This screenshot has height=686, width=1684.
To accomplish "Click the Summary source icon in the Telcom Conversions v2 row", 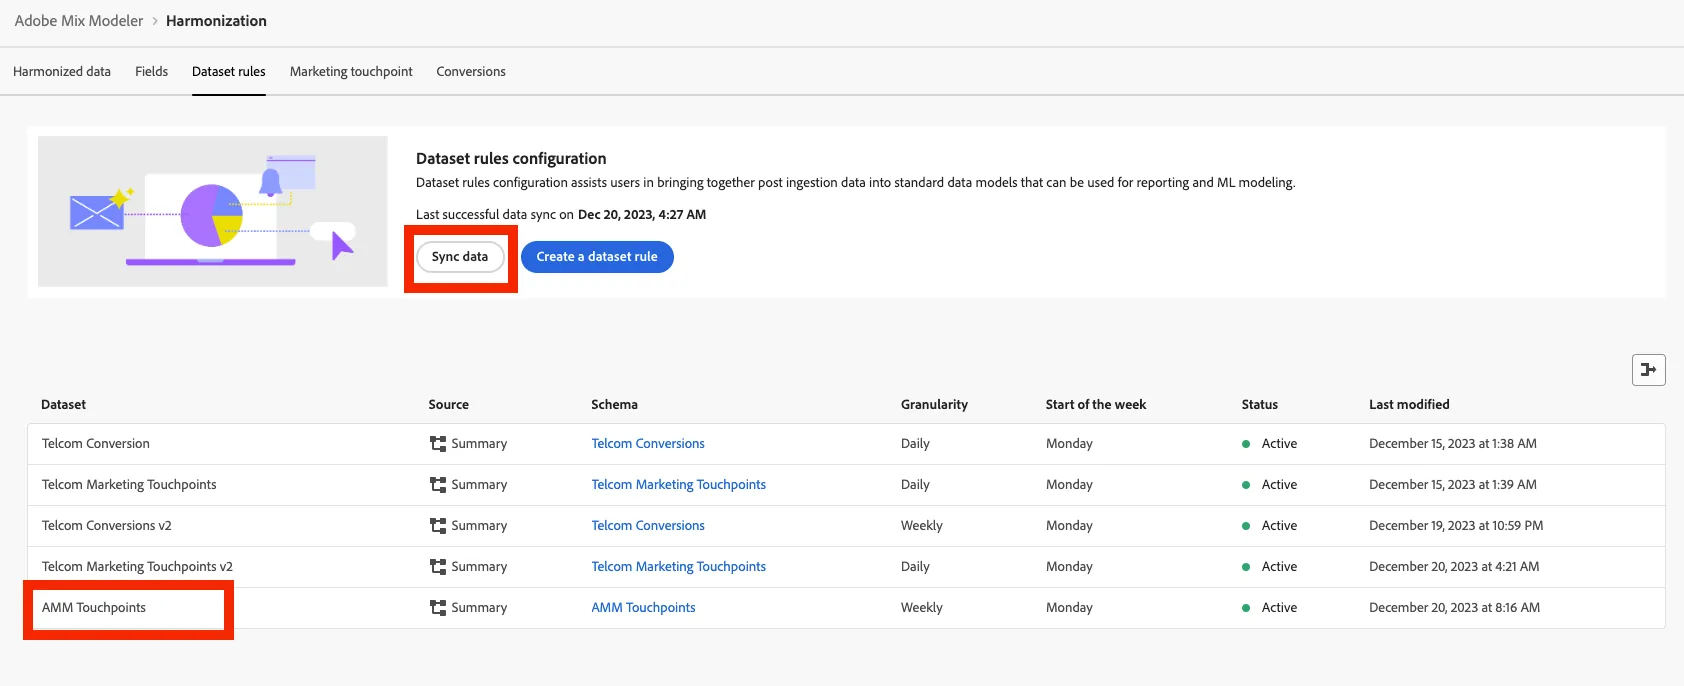I will coord(438,526).
